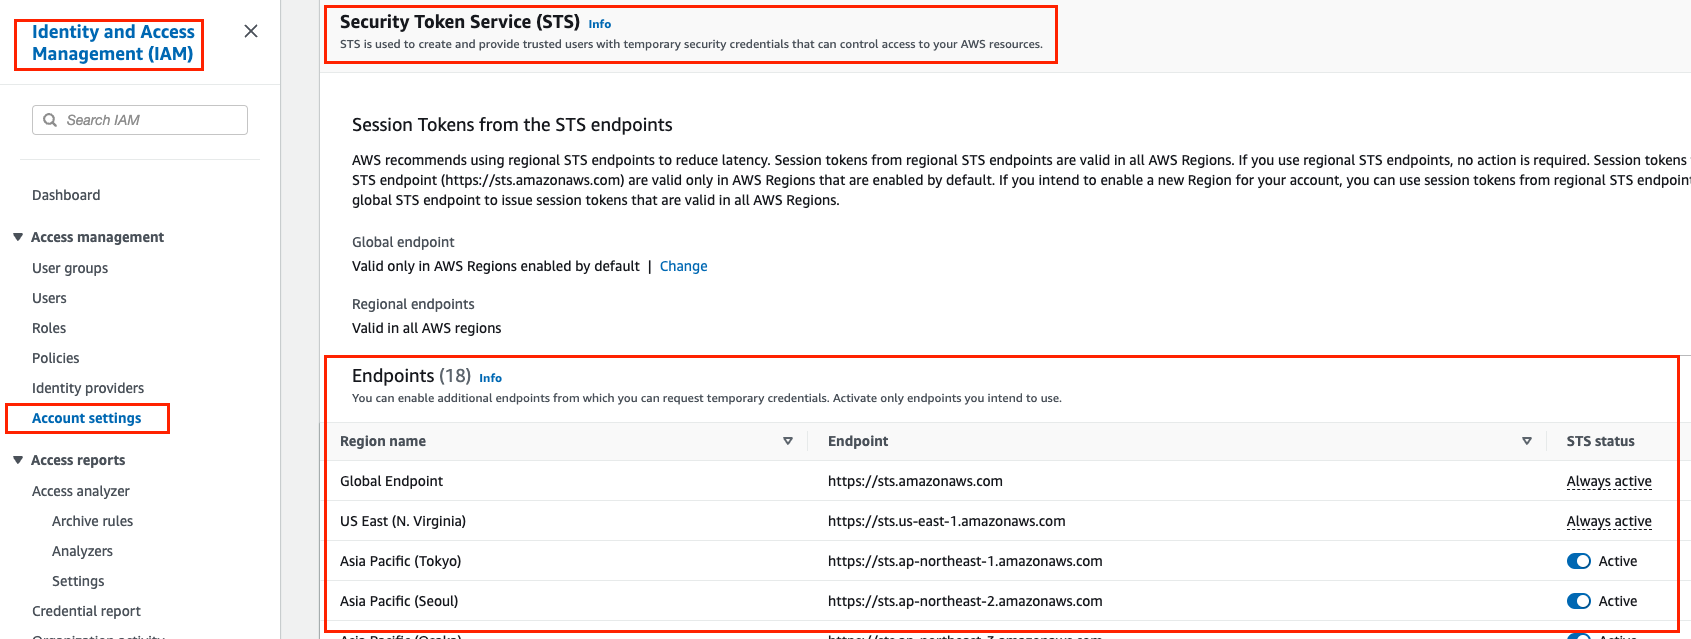Click the Region name column header
Screen dimensions: 1691x639
pos(383,441)
